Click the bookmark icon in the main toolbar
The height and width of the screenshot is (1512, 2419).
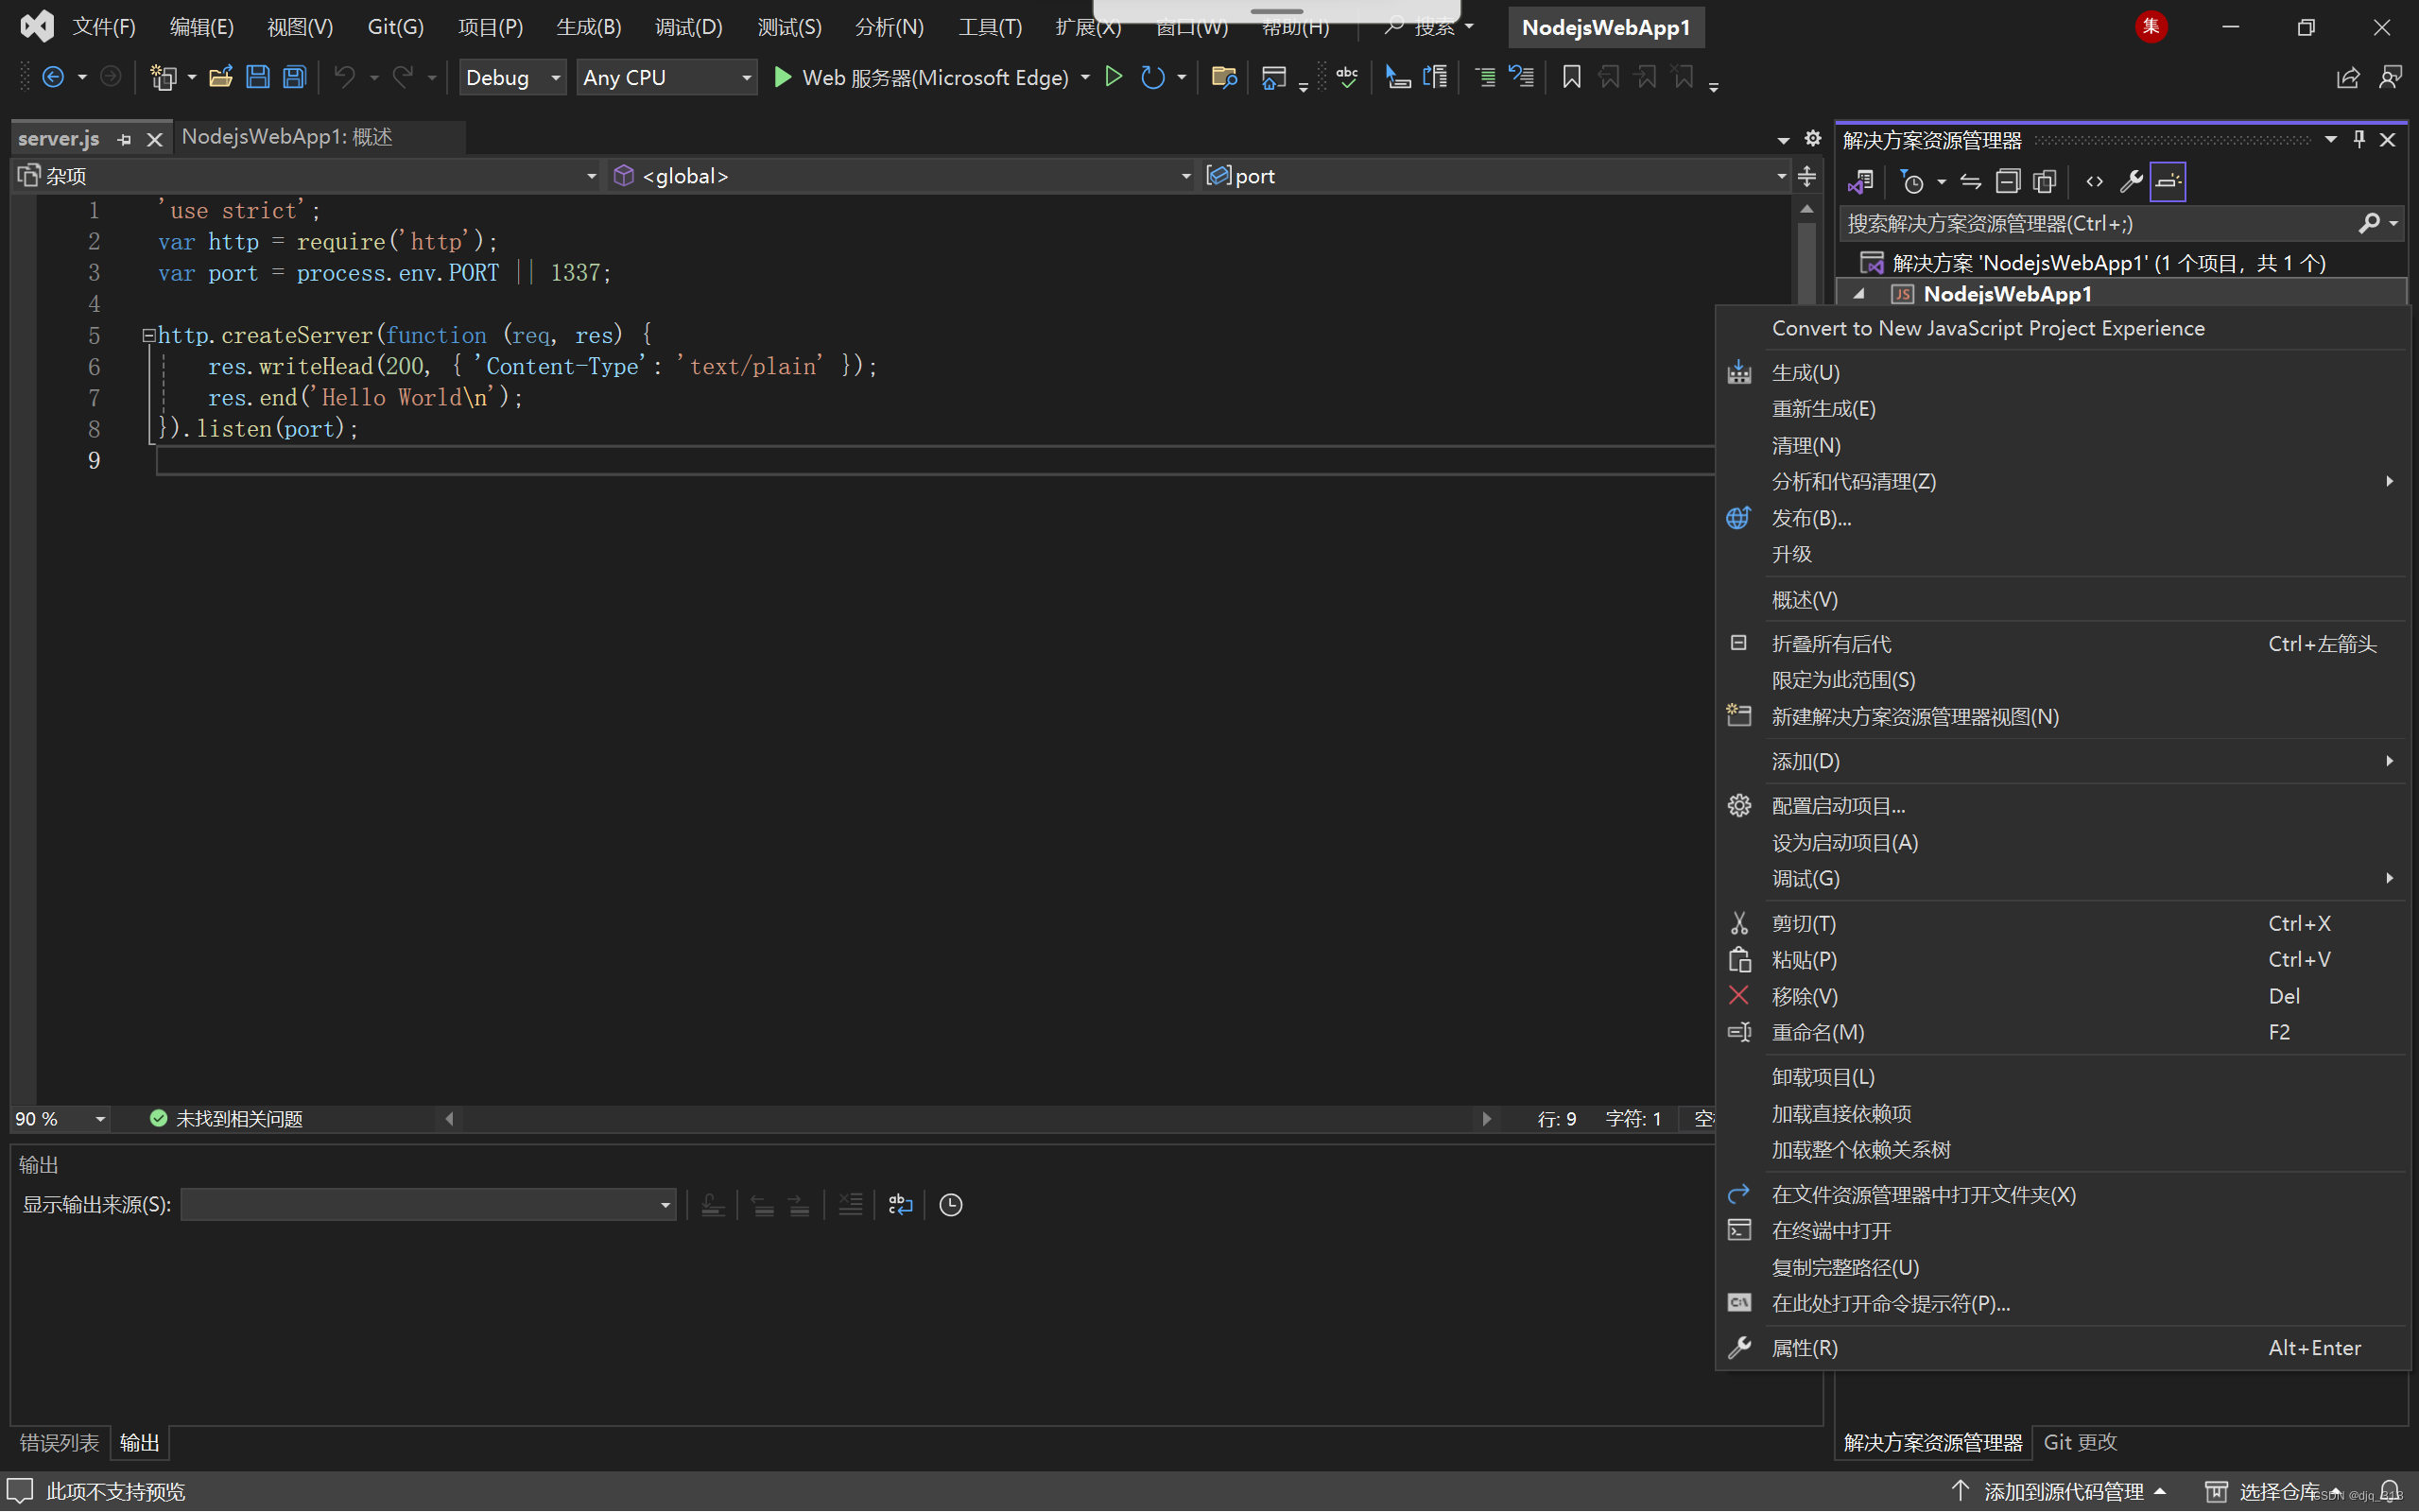pos(1571,77)
